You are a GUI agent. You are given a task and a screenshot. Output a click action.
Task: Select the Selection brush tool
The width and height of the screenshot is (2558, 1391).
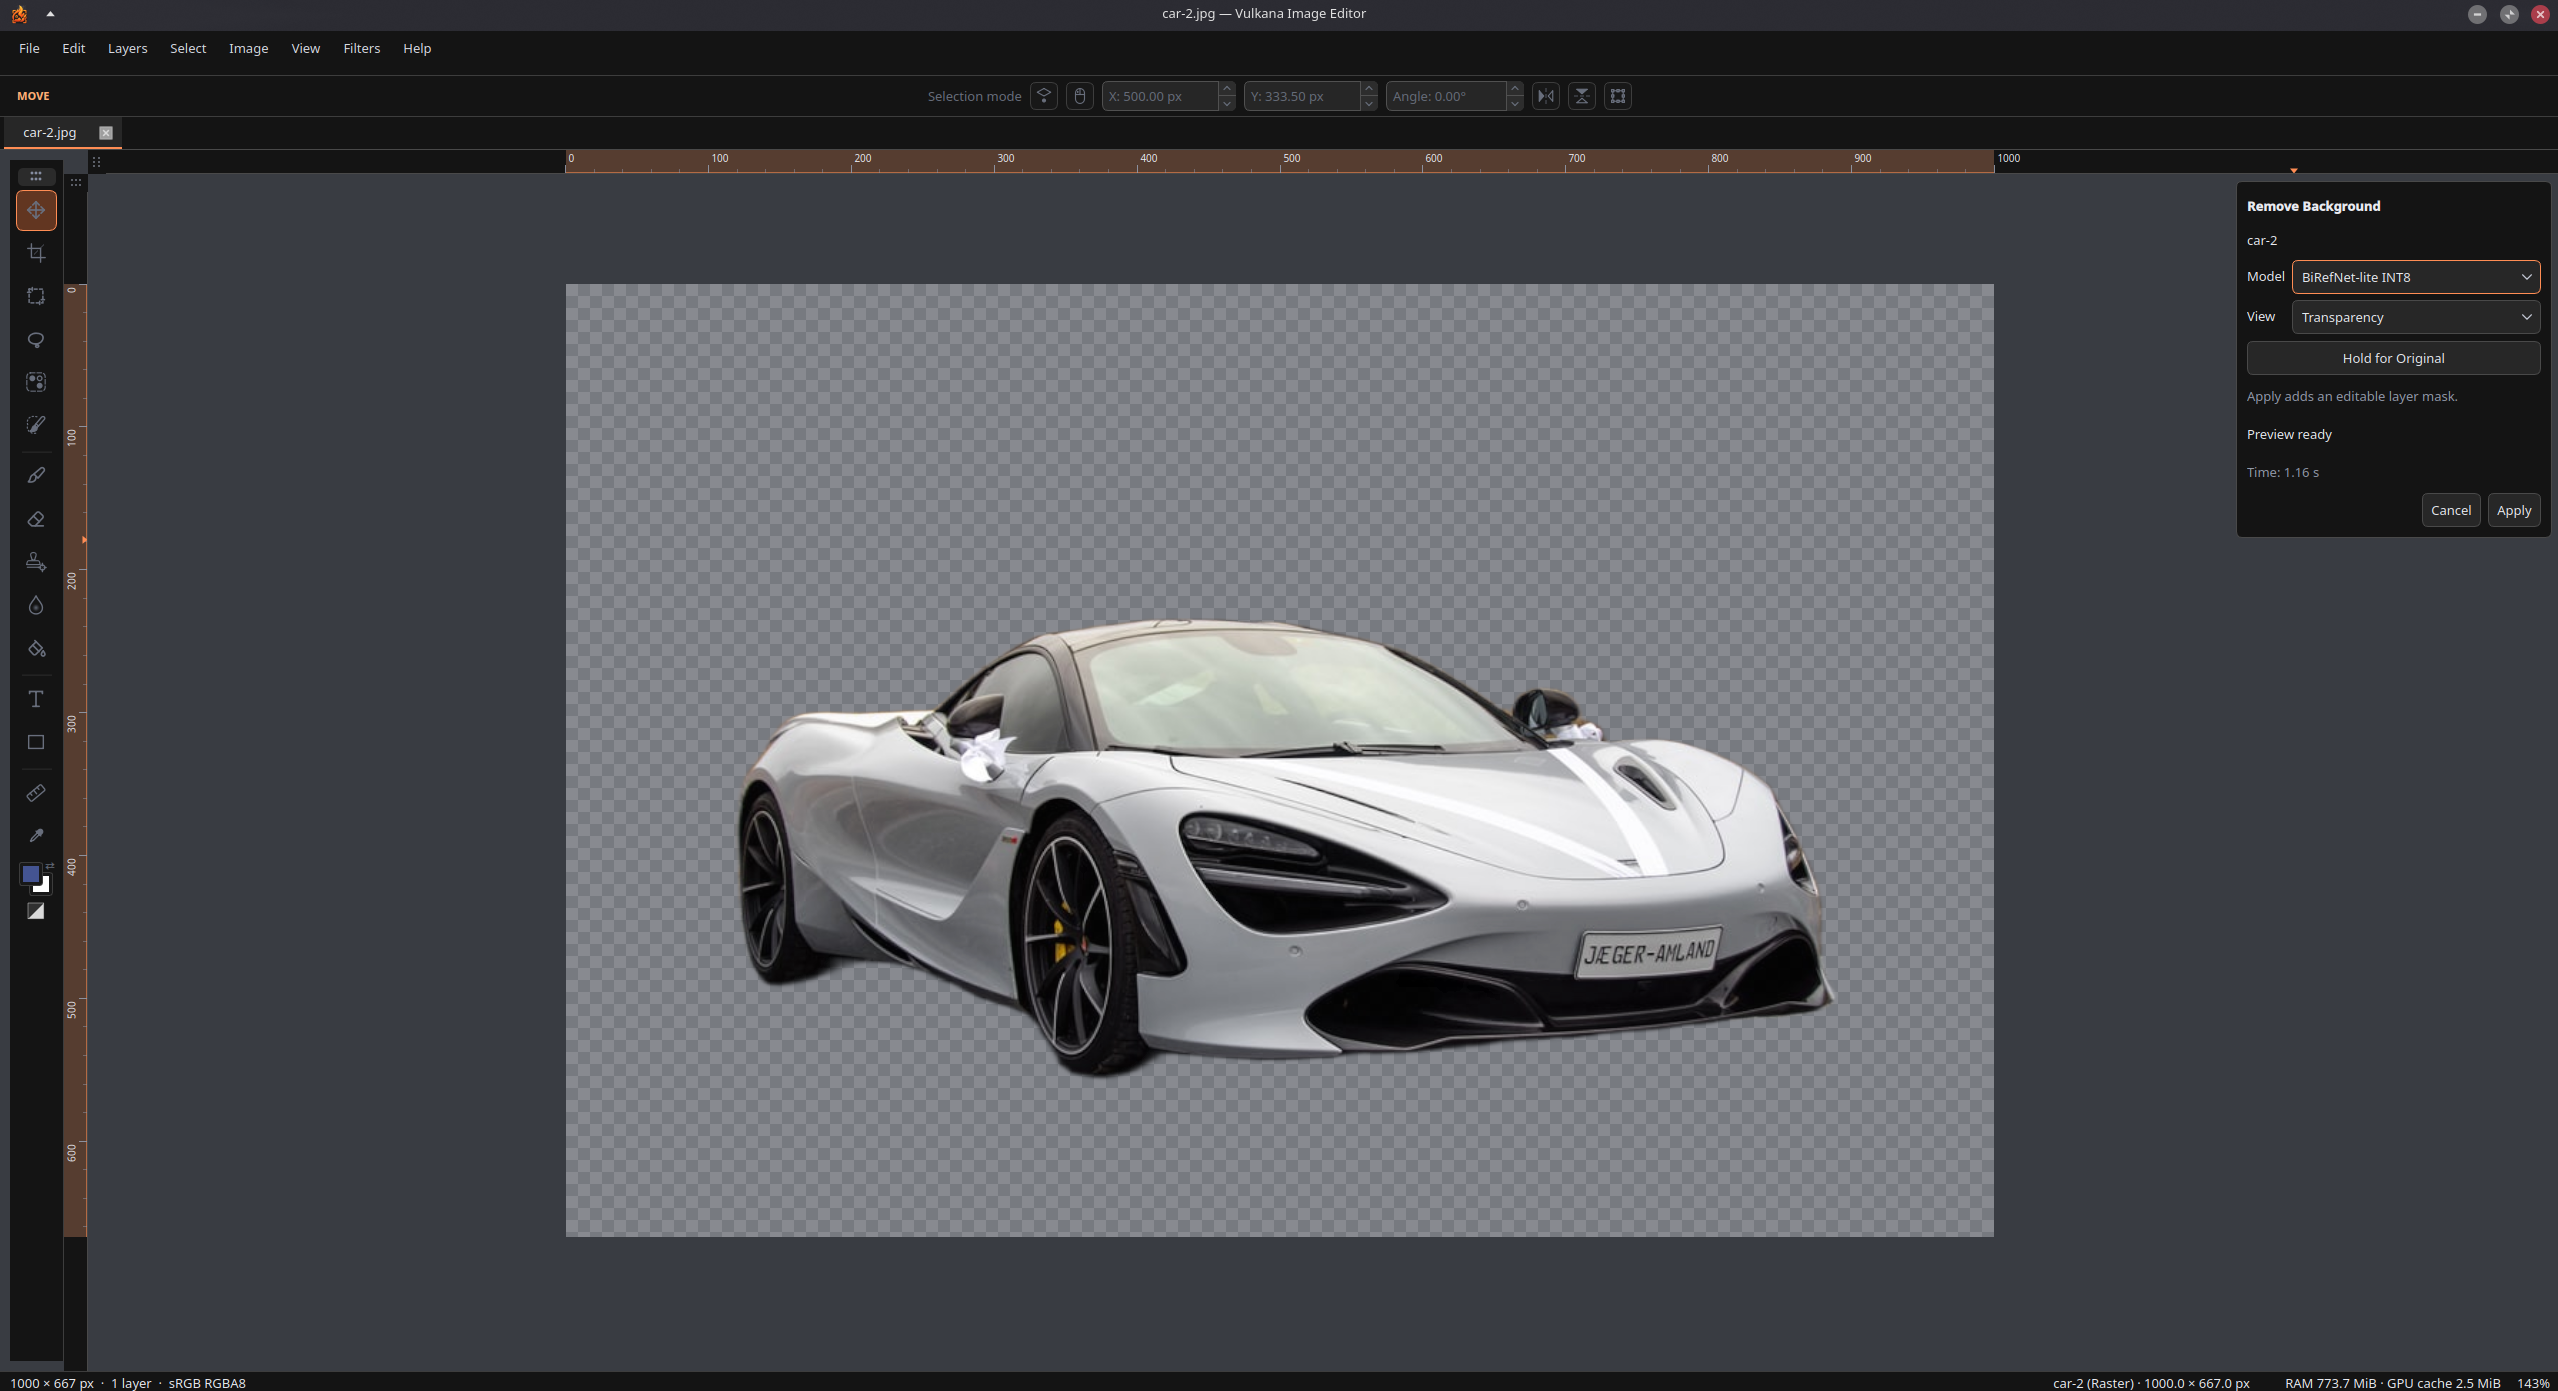pyautogui.click(x=36, y=425)
